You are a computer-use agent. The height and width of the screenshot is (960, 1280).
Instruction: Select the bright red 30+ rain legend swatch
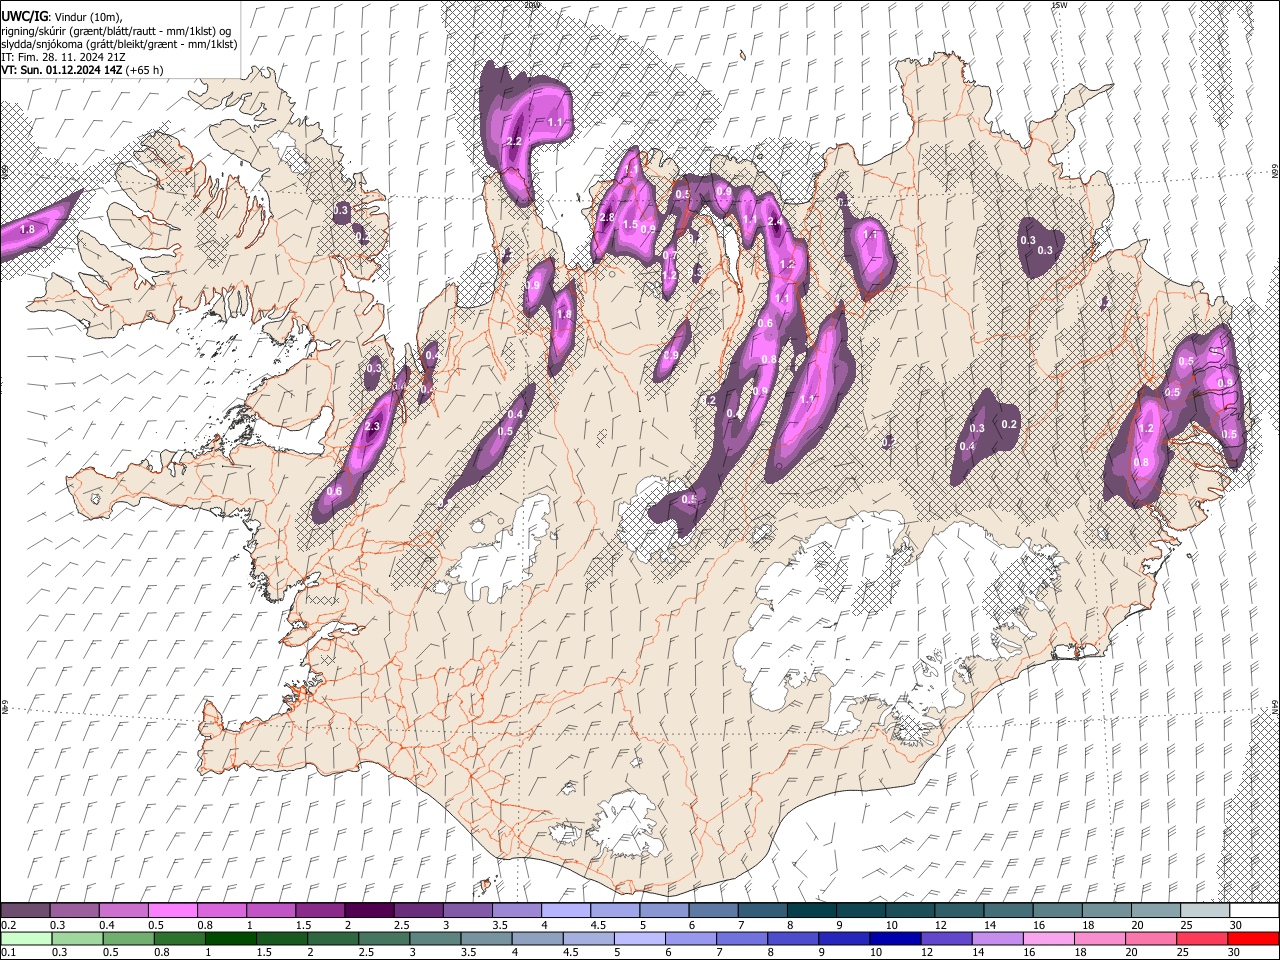[1254, 938]
